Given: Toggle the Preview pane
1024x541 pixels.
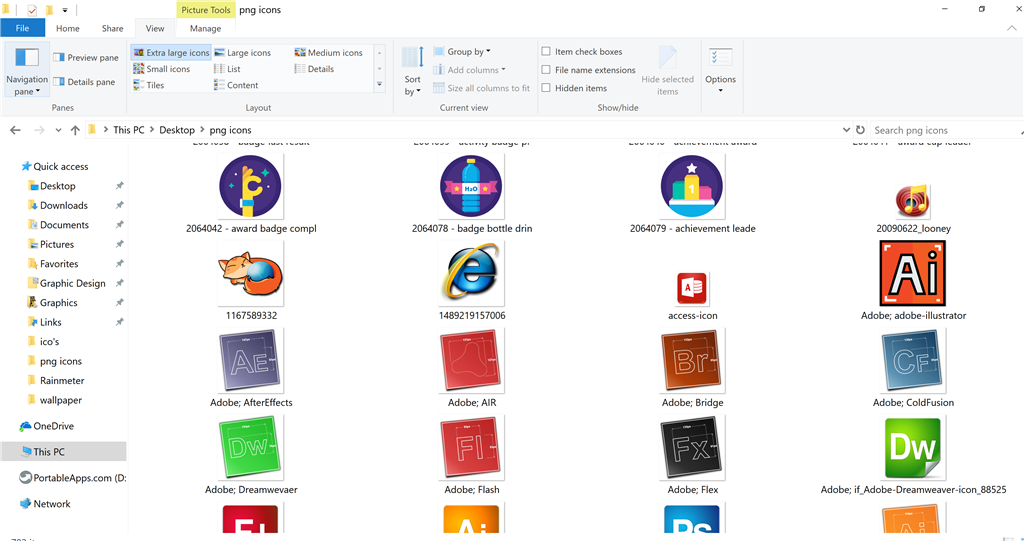Looking at the screenshot, I should coord(86,57).
